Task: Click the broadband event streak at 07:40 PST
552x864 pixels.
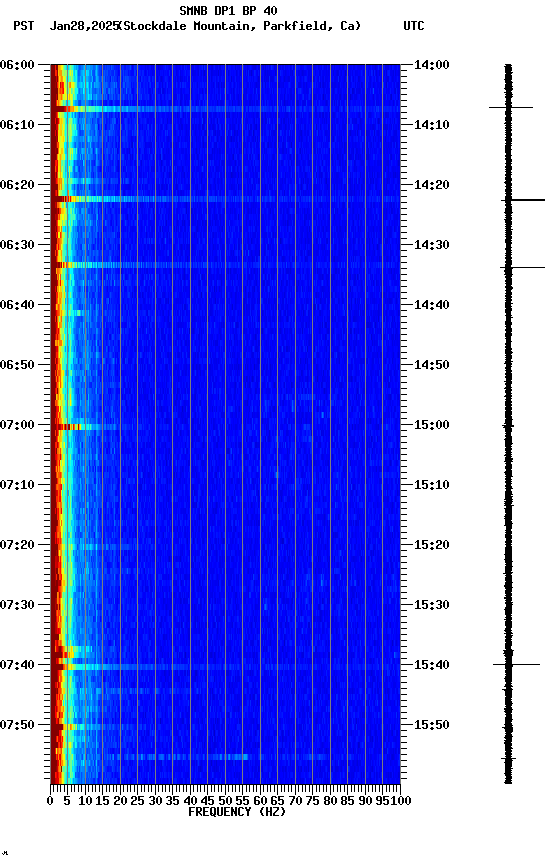Action: (225, 667)
